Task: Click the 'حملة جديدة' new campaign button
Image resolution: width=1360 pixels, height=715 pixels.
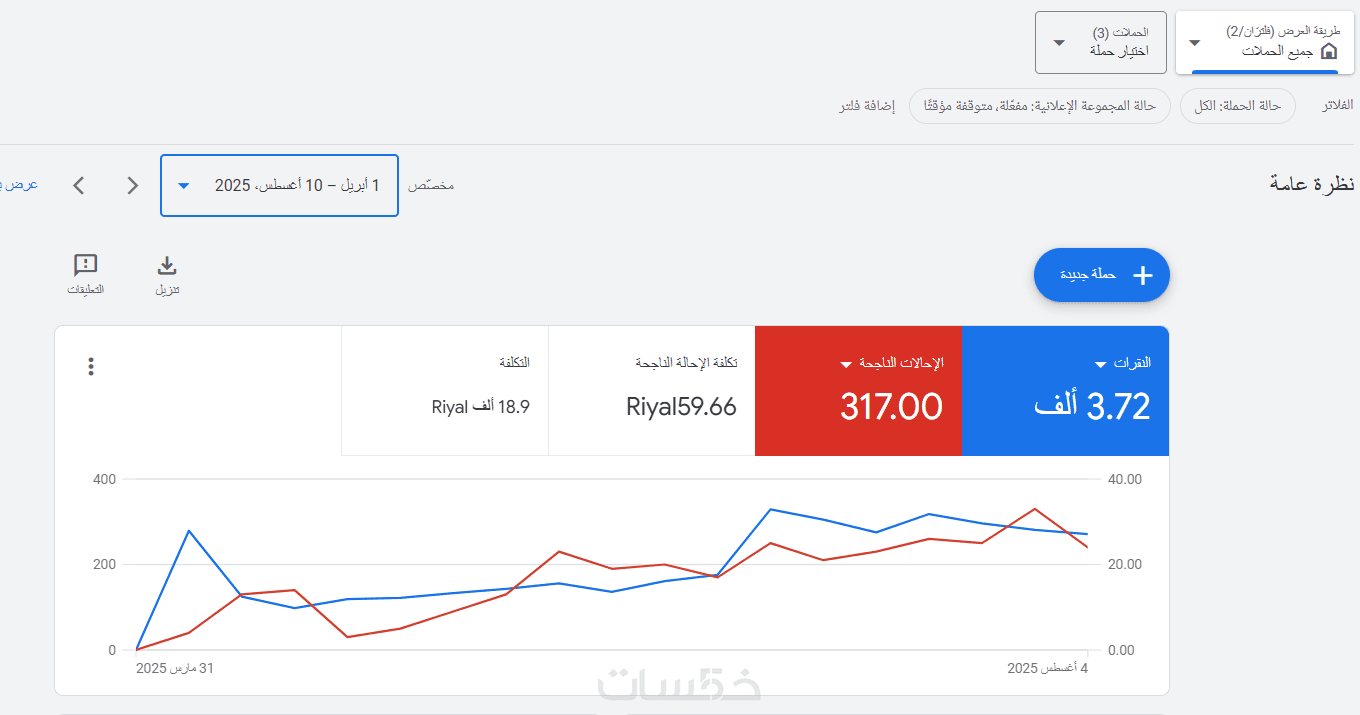Action: pyautogui.click(x=1101, y=275)
